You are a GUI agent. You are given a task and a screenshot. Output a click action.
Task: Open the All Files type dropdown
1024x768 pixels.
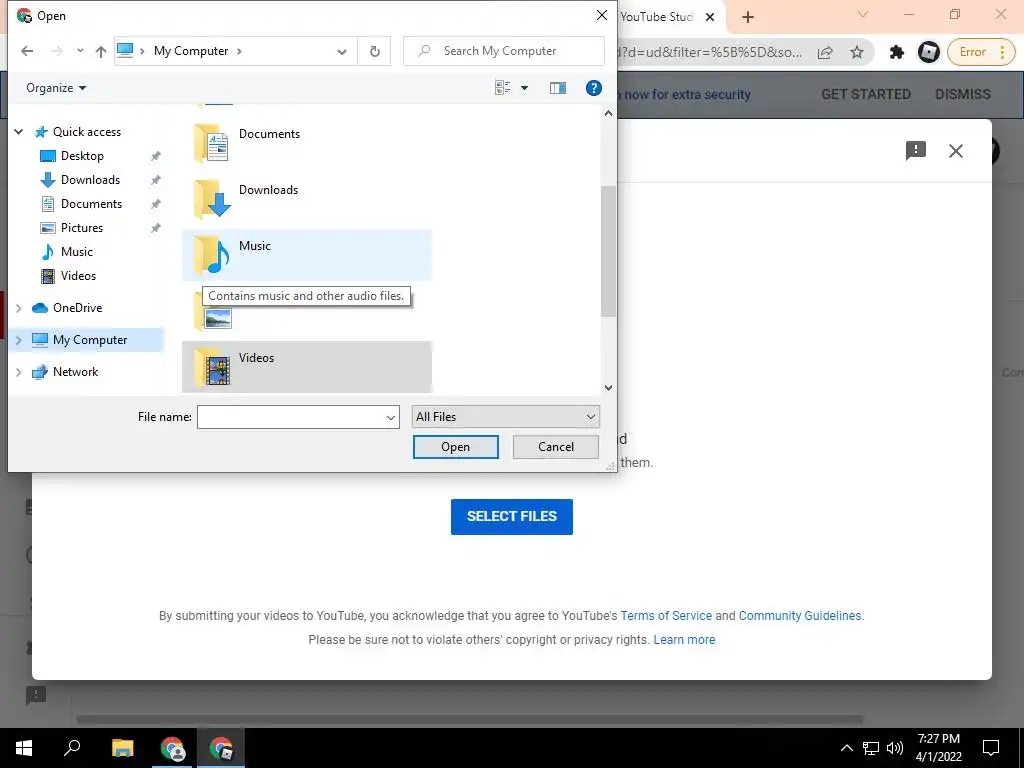click(505, 417)
